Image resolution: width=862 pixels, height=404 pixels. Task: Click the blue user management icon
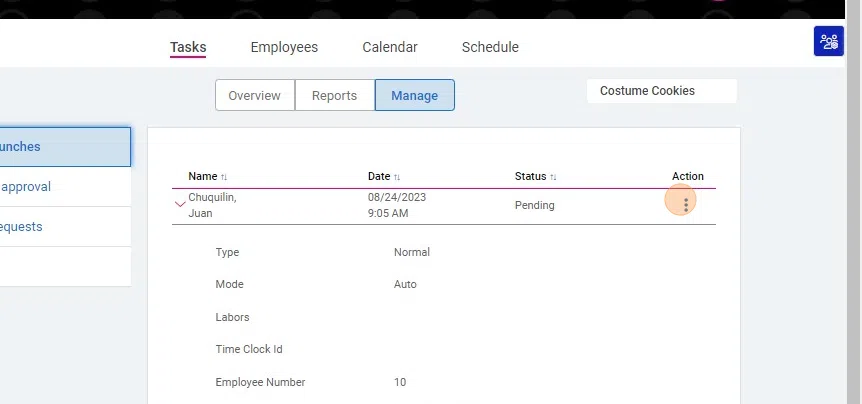(828, 41)
